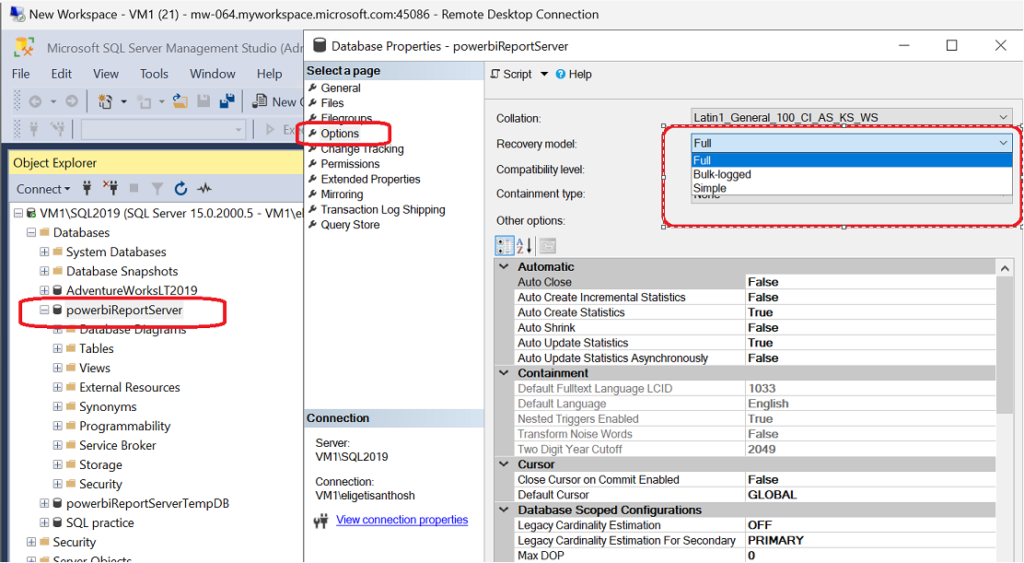The image size is (1024, 563).
Task: Click the Add New Item greyed icon
Action: click(144, 101)
